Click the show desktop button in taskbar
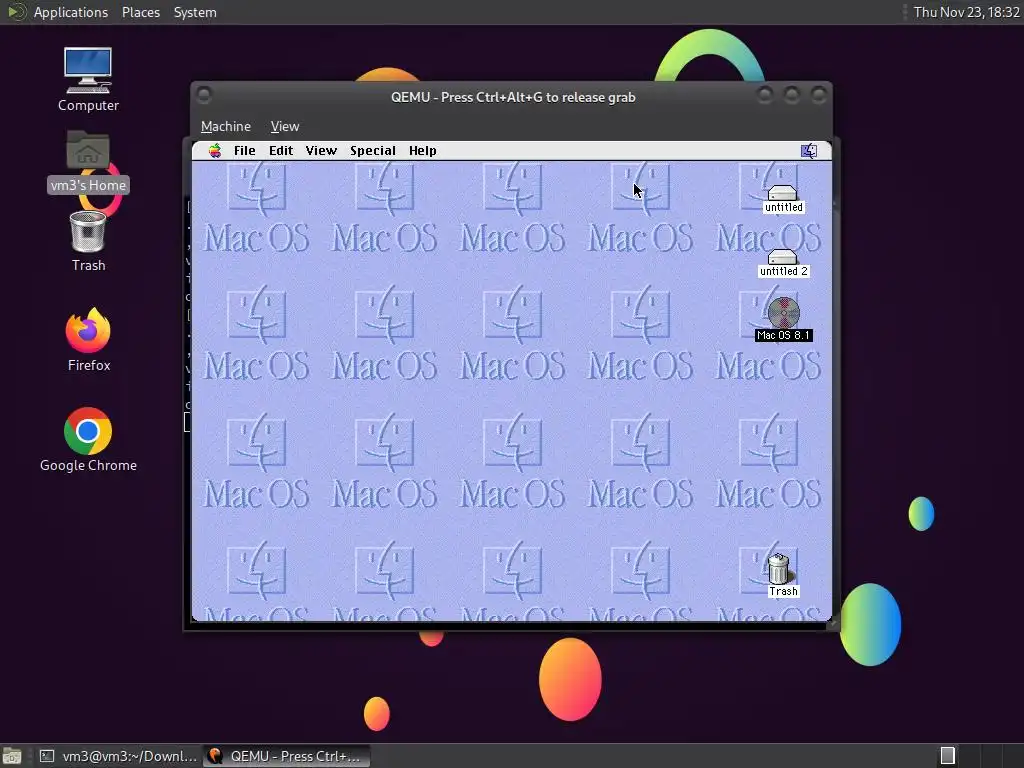This screenshot has height=768, width=1024. (12, 756)
